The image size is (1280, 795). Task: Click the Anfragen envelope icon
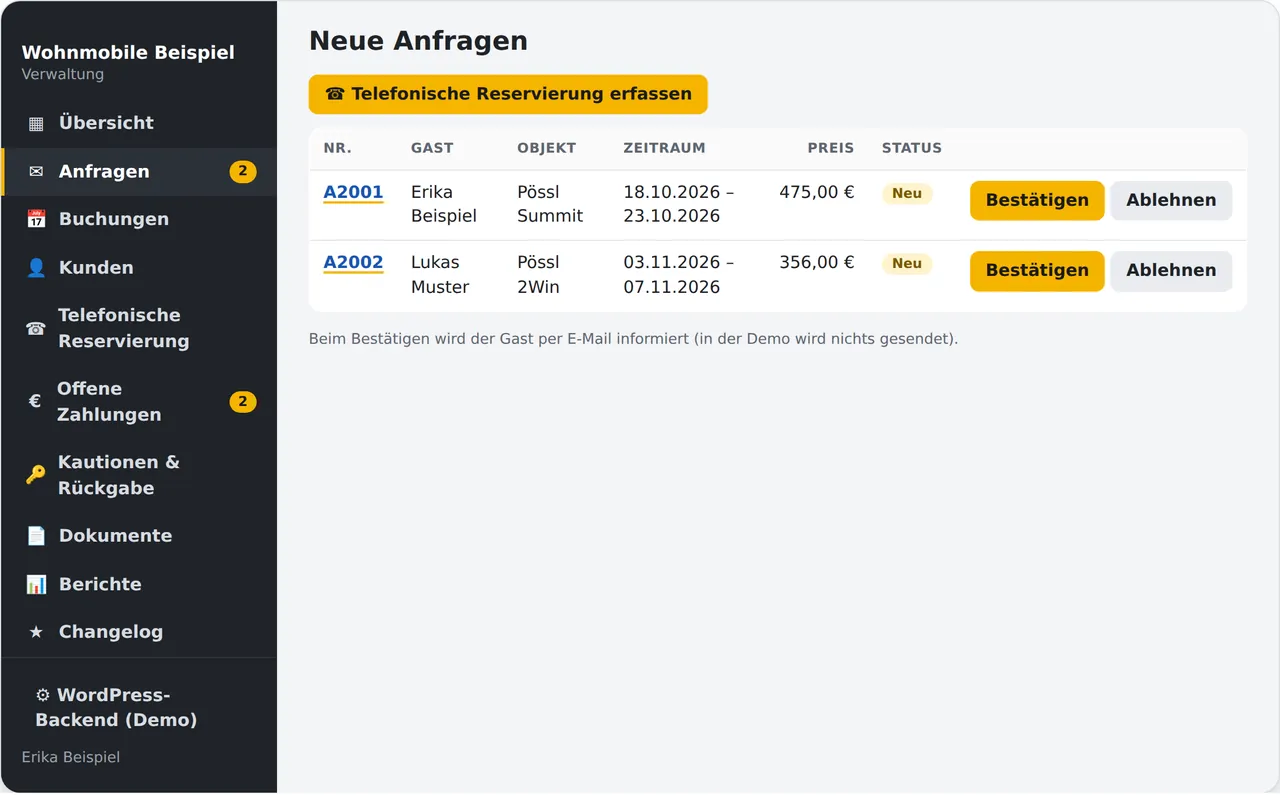click(x=36, y=172)
